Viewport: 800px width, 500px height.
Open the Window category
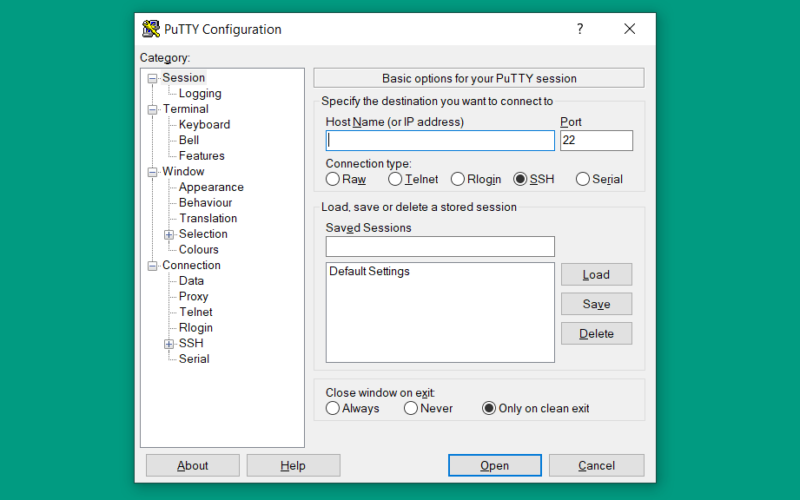click(x=183, y=171)
